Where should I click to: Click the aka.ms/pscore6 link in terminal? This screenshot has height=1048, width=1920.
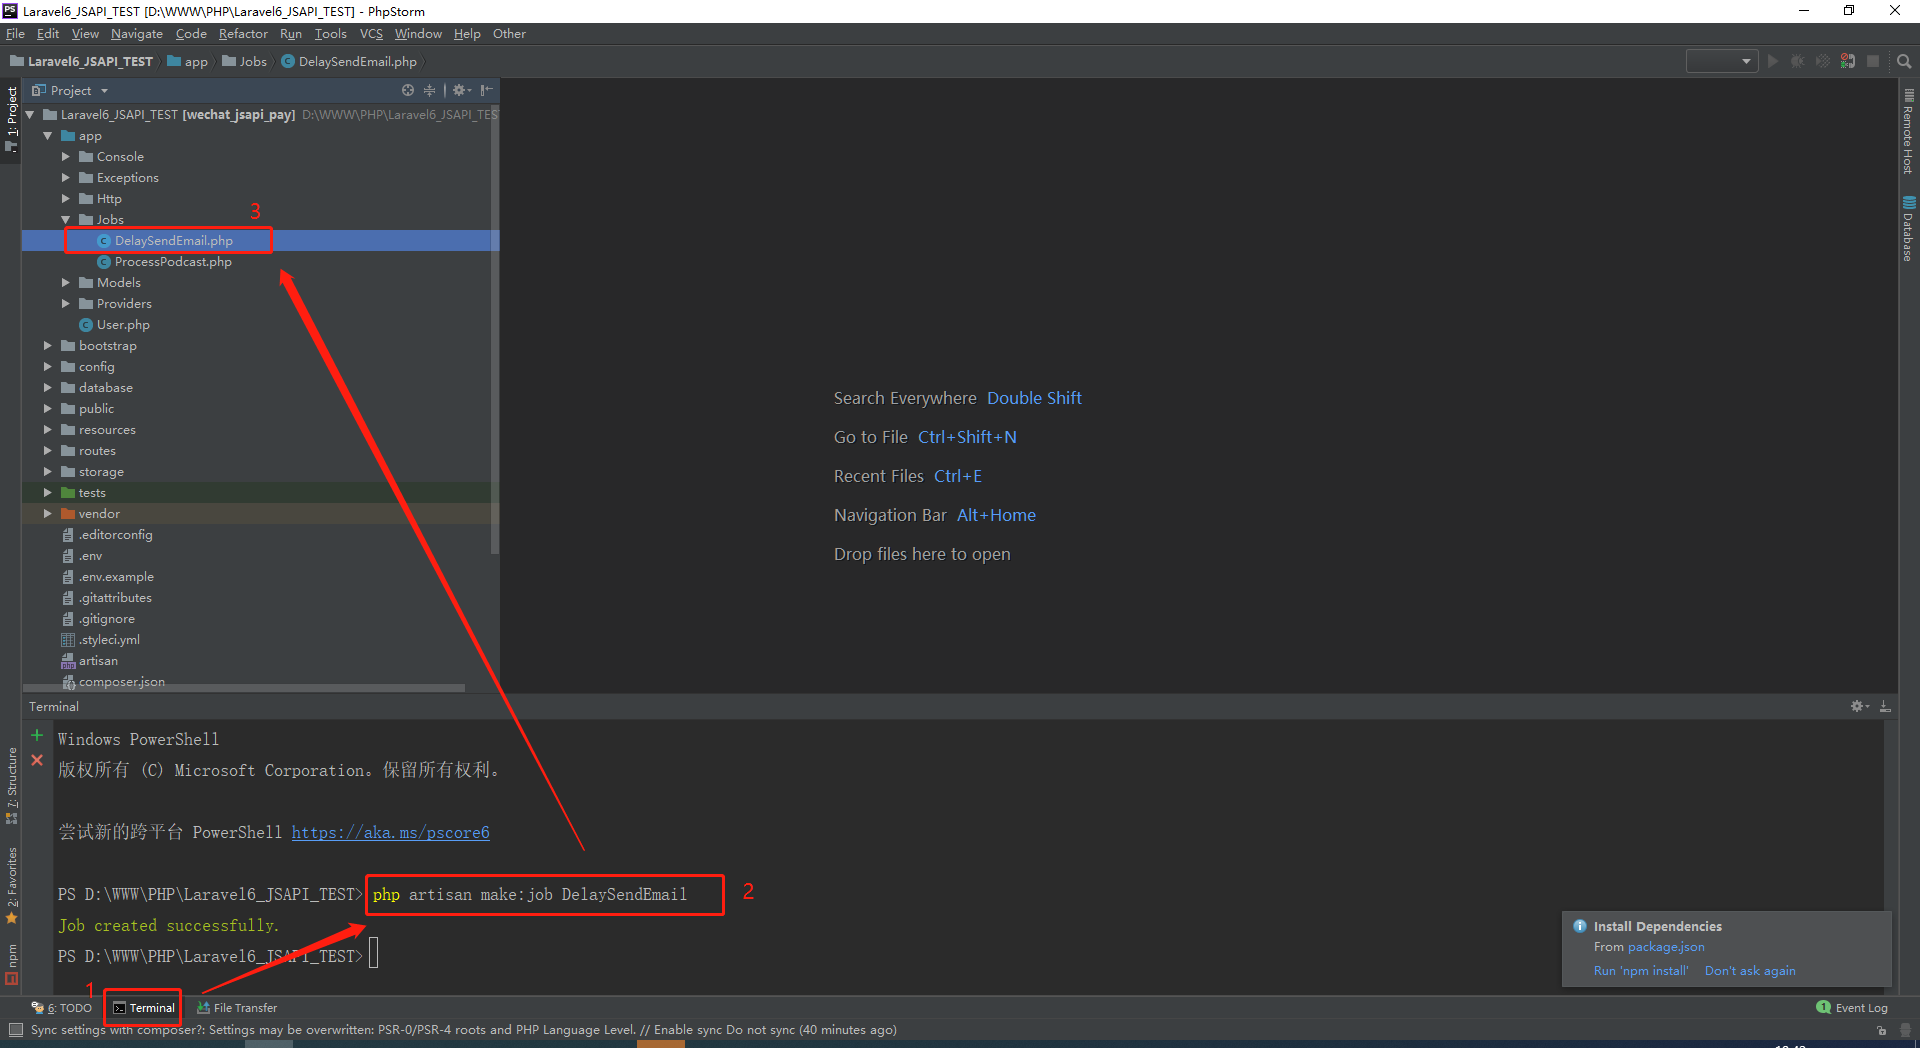point(390,832)
